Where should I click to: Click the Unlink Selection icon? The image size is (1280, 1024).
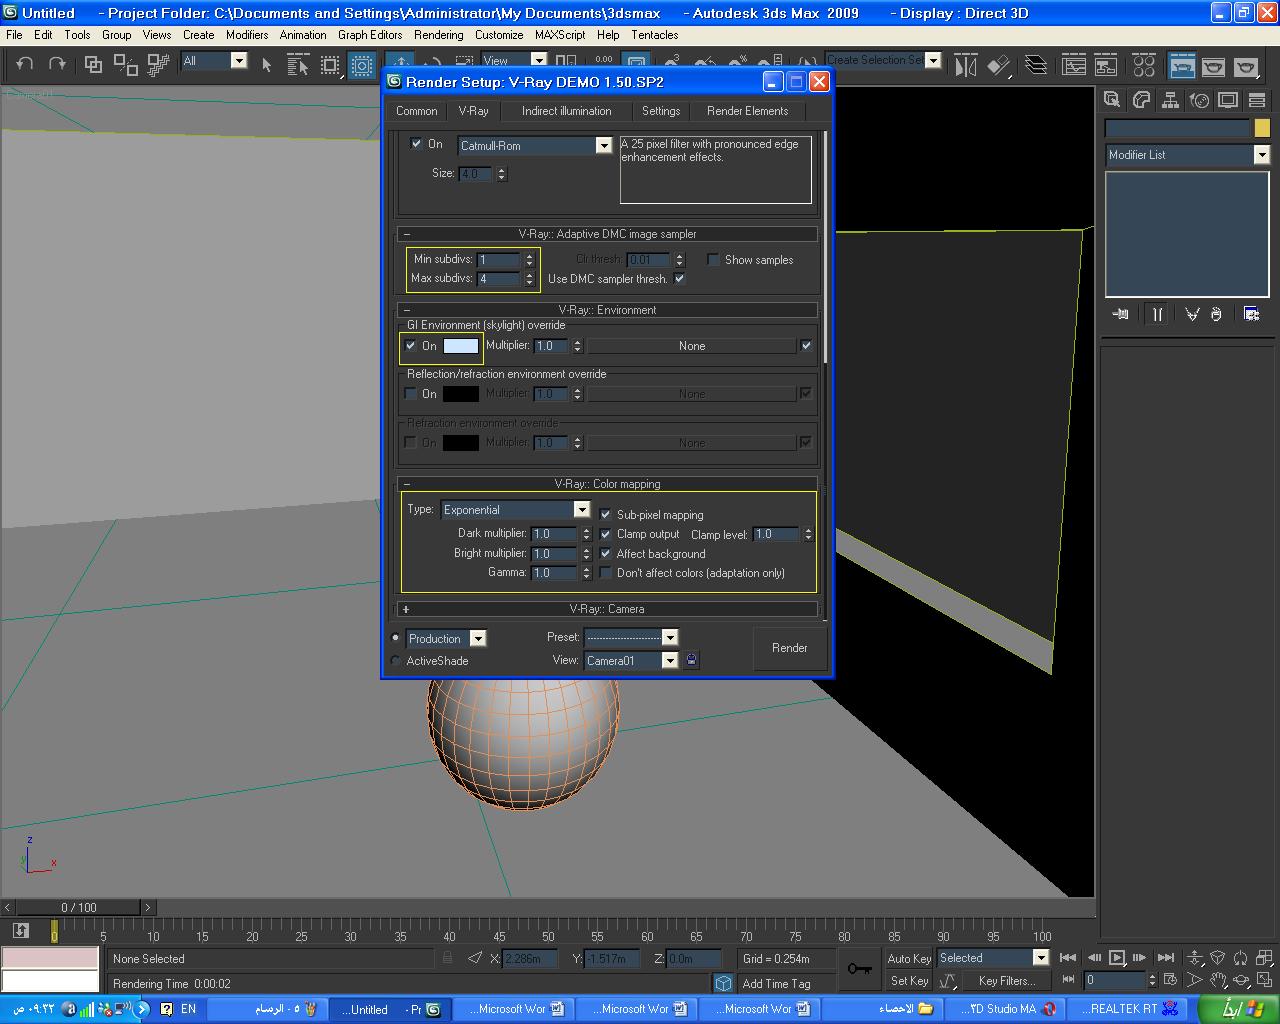125,65
